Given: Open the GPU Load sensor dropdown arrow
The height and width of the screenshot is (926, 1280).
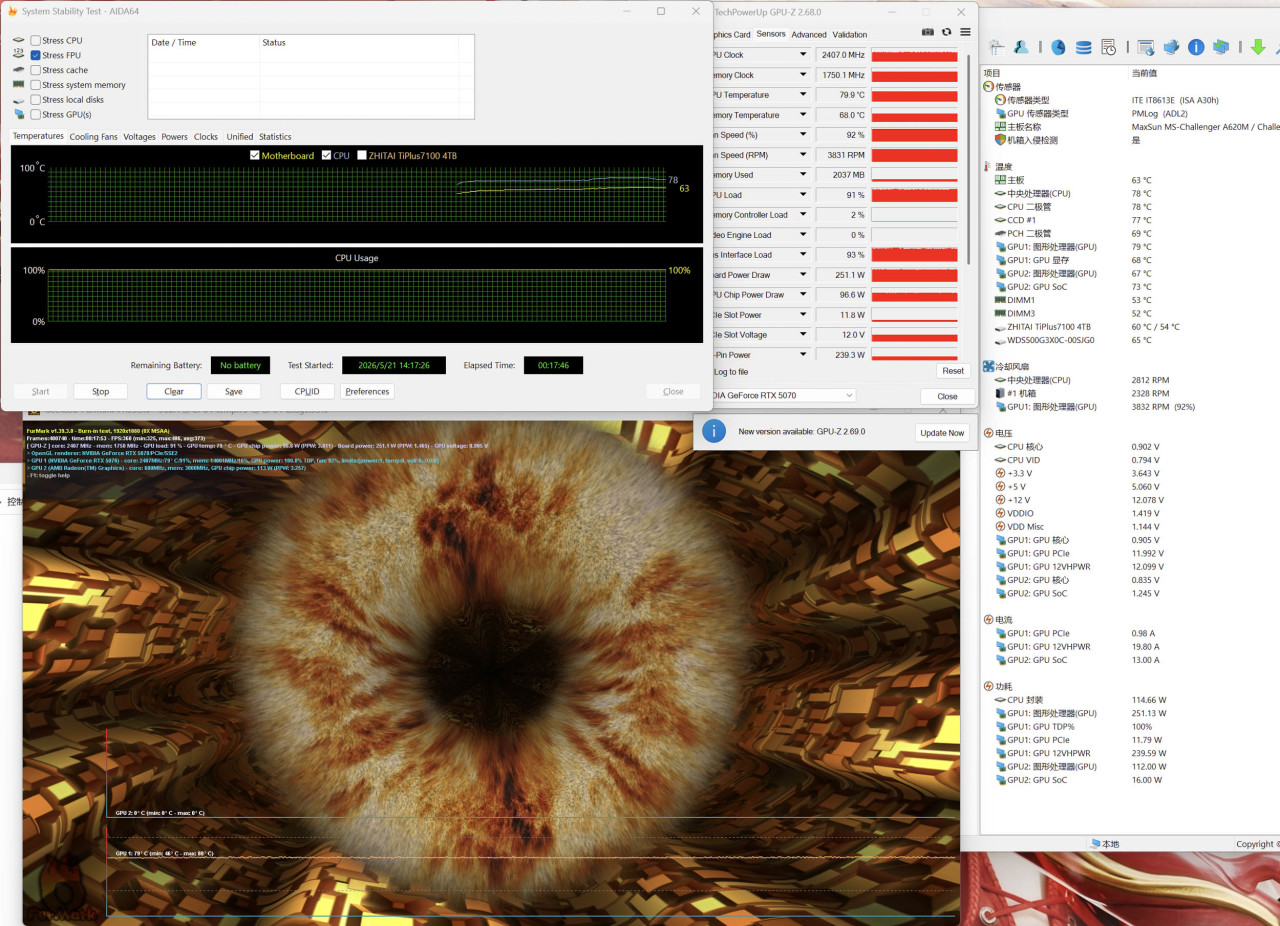Looking at the screenshot, I should point(802,195).
